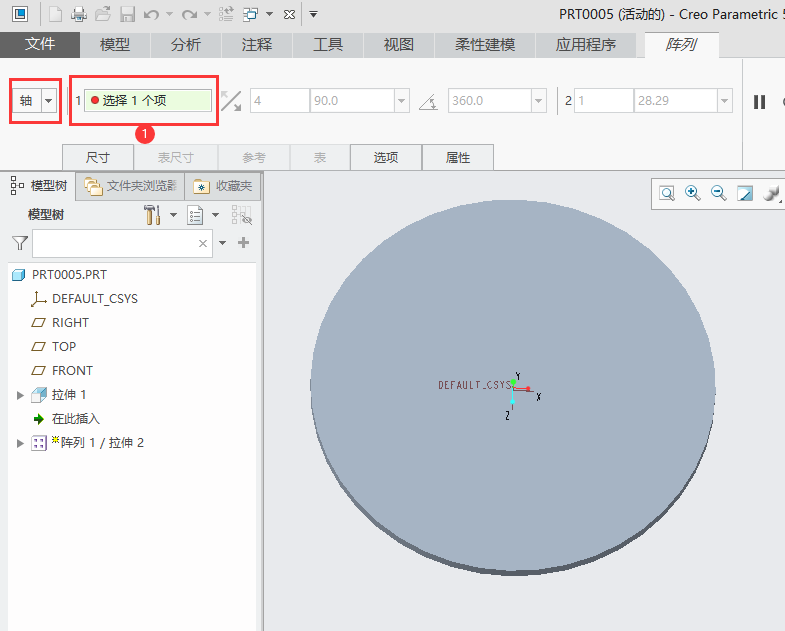Click the Save disk icon
The image size is (785, 631).
pos(127,14)
